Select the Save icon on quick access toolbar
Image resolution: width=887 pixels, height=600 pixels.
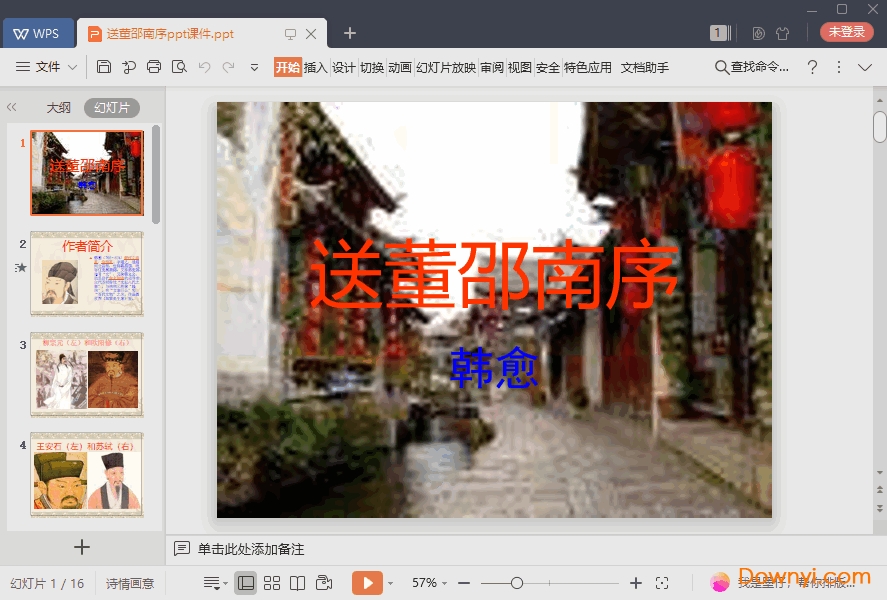click(105, 67)
